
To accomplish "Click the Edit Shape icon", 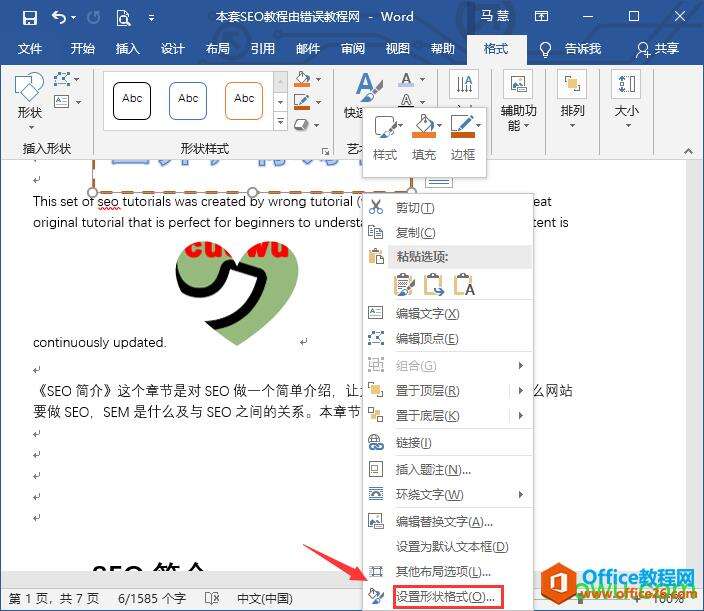I will 62,79.
